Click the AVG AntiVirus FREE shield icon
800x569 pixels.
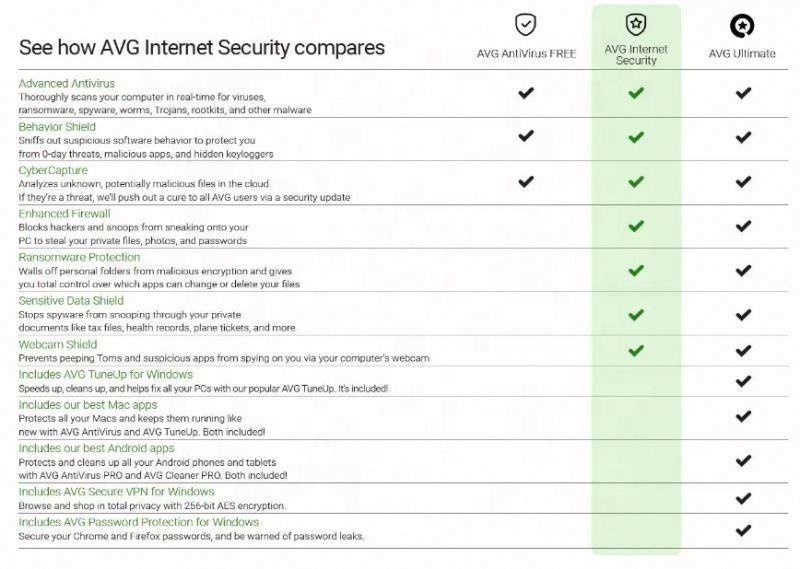526,25
